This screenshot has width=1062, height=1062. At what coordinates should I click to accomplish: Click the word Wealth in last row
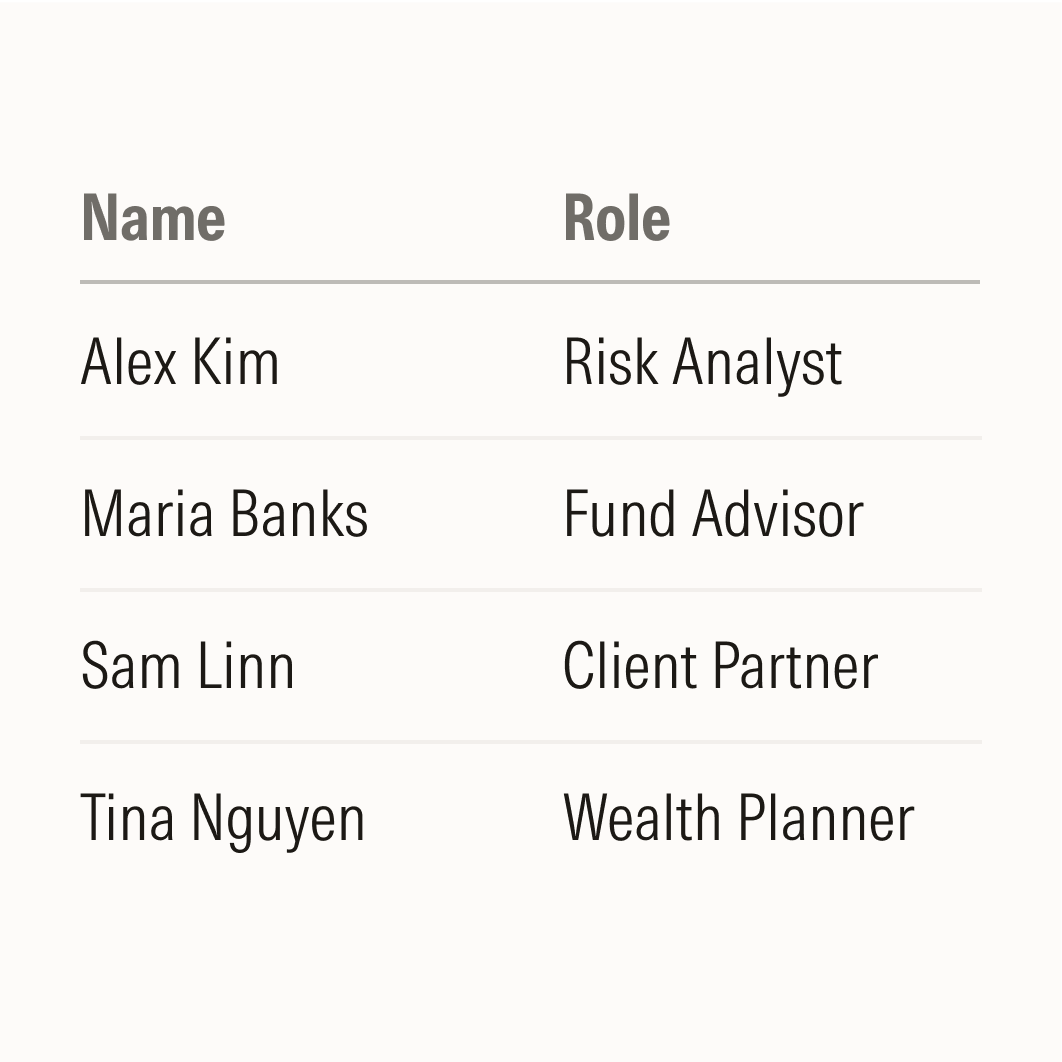point(642,818)
